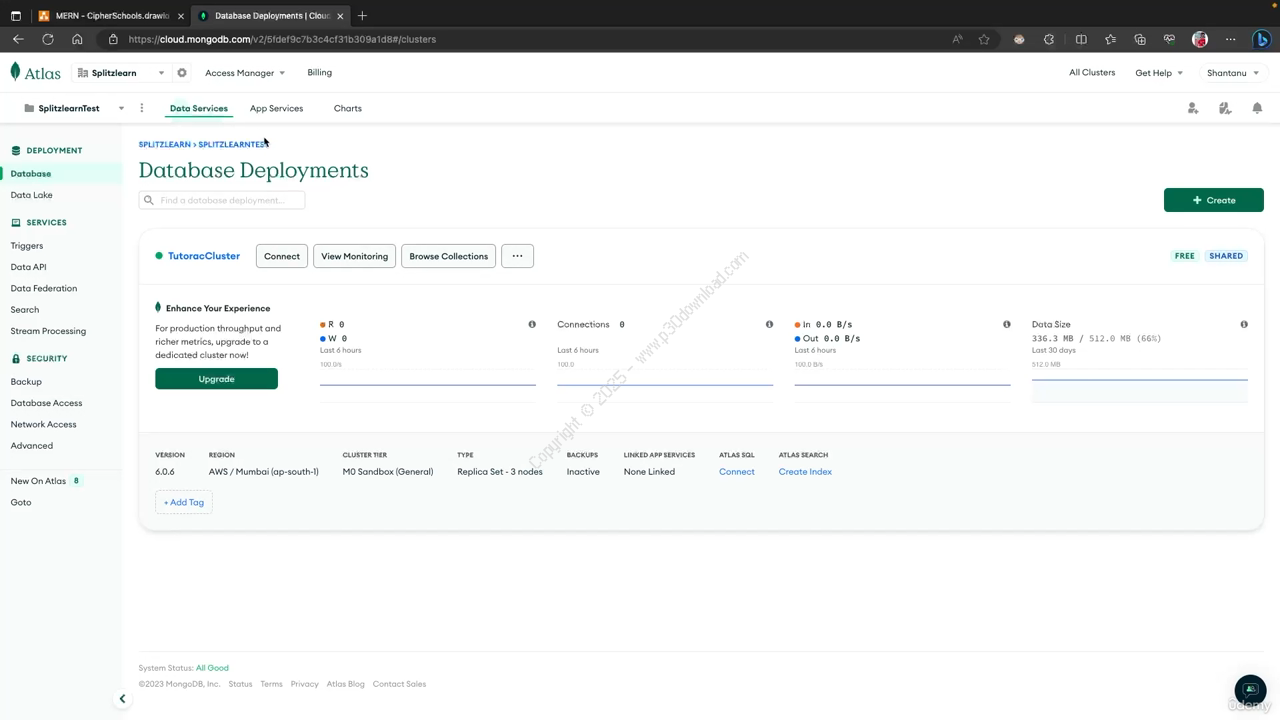1280x720 pixels.
Task: Open Network Access in sidebar
Action: pos(43,424)
